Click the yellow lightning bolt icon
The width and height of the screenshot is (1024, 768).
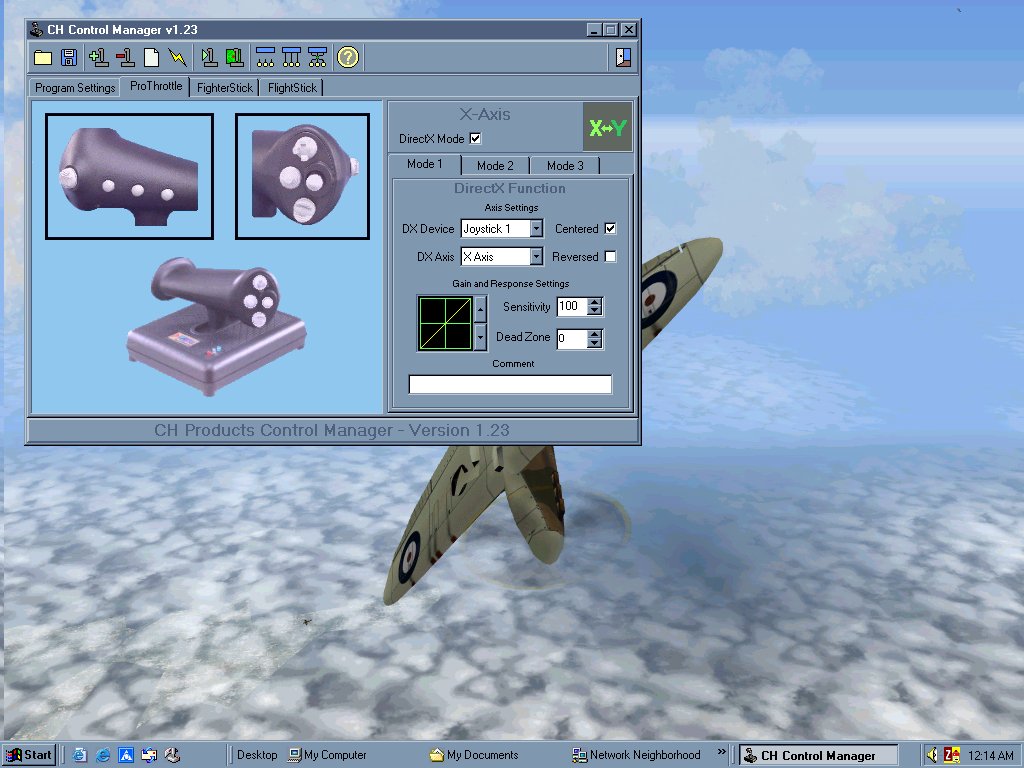tap(177, 57)
